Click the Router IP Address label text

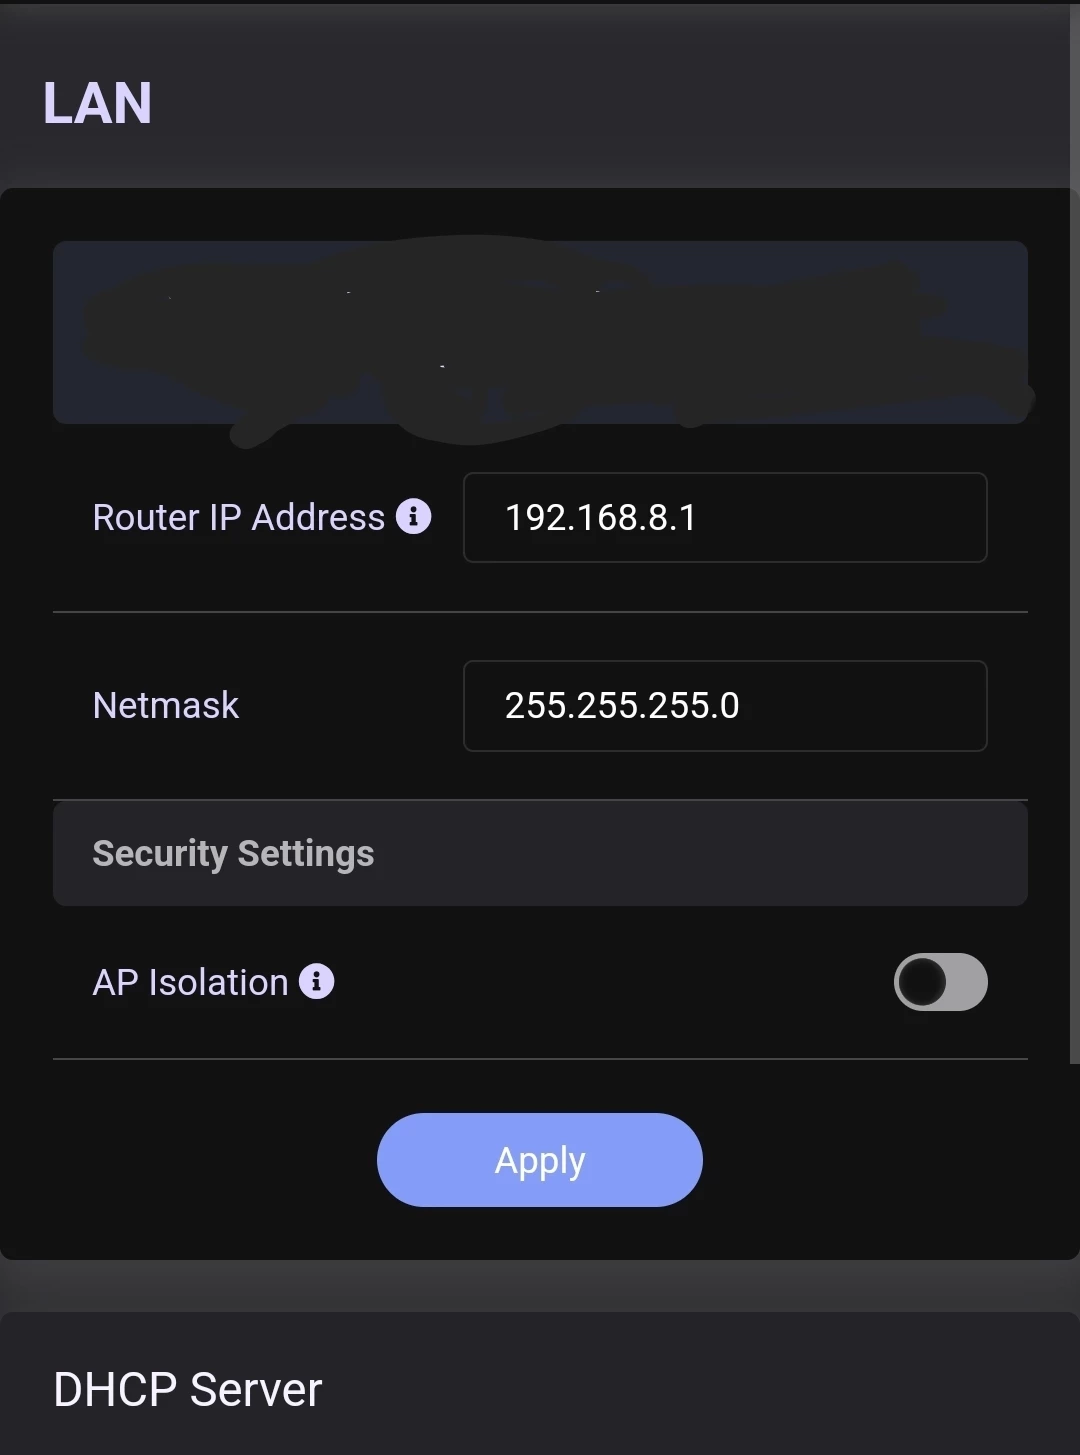(x=238, y=517)
